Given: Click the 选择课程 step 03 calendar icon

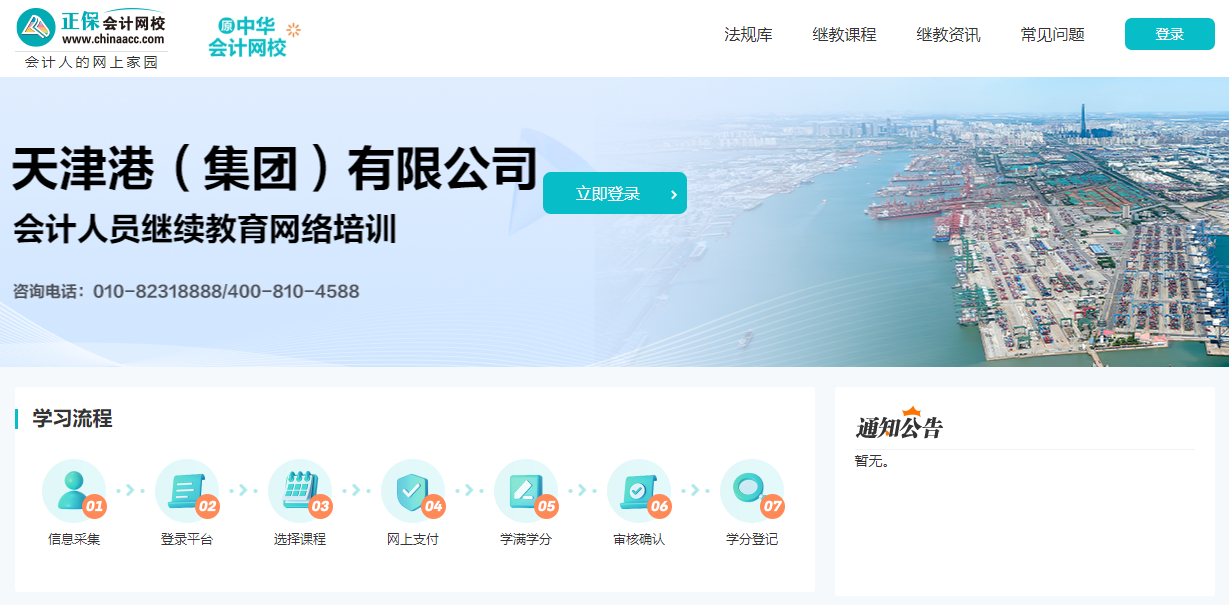Looking at the screenshot, I should [x=300, y=491].
